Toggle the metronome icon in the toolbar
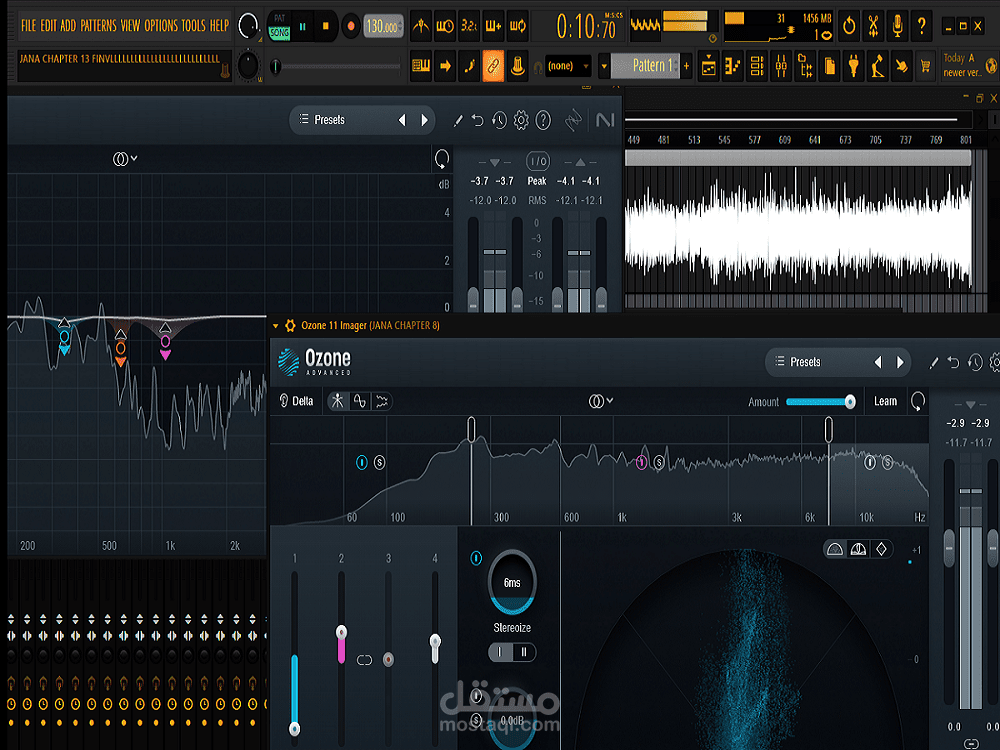The image size is (1000, 750). pos(422,25)
